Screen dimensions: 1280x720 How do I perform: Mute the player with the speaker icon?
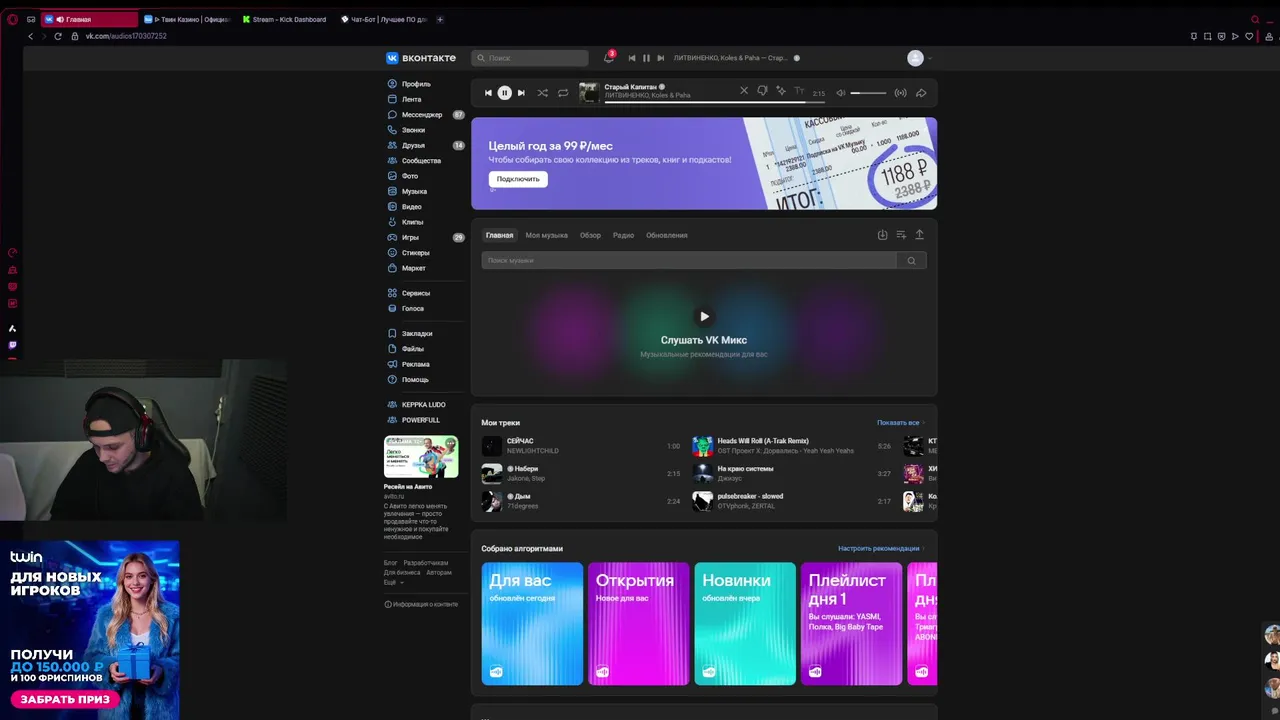click(x=841, y=93)
